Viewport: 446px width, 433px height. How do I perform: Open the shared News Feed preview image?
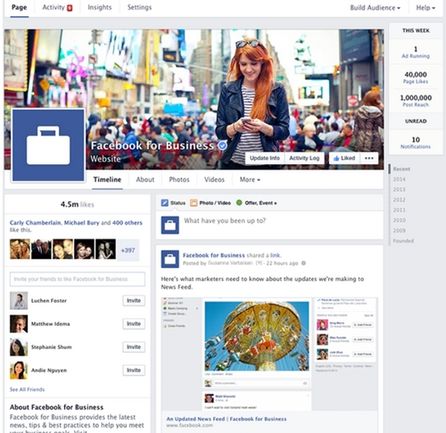(269, 354)
